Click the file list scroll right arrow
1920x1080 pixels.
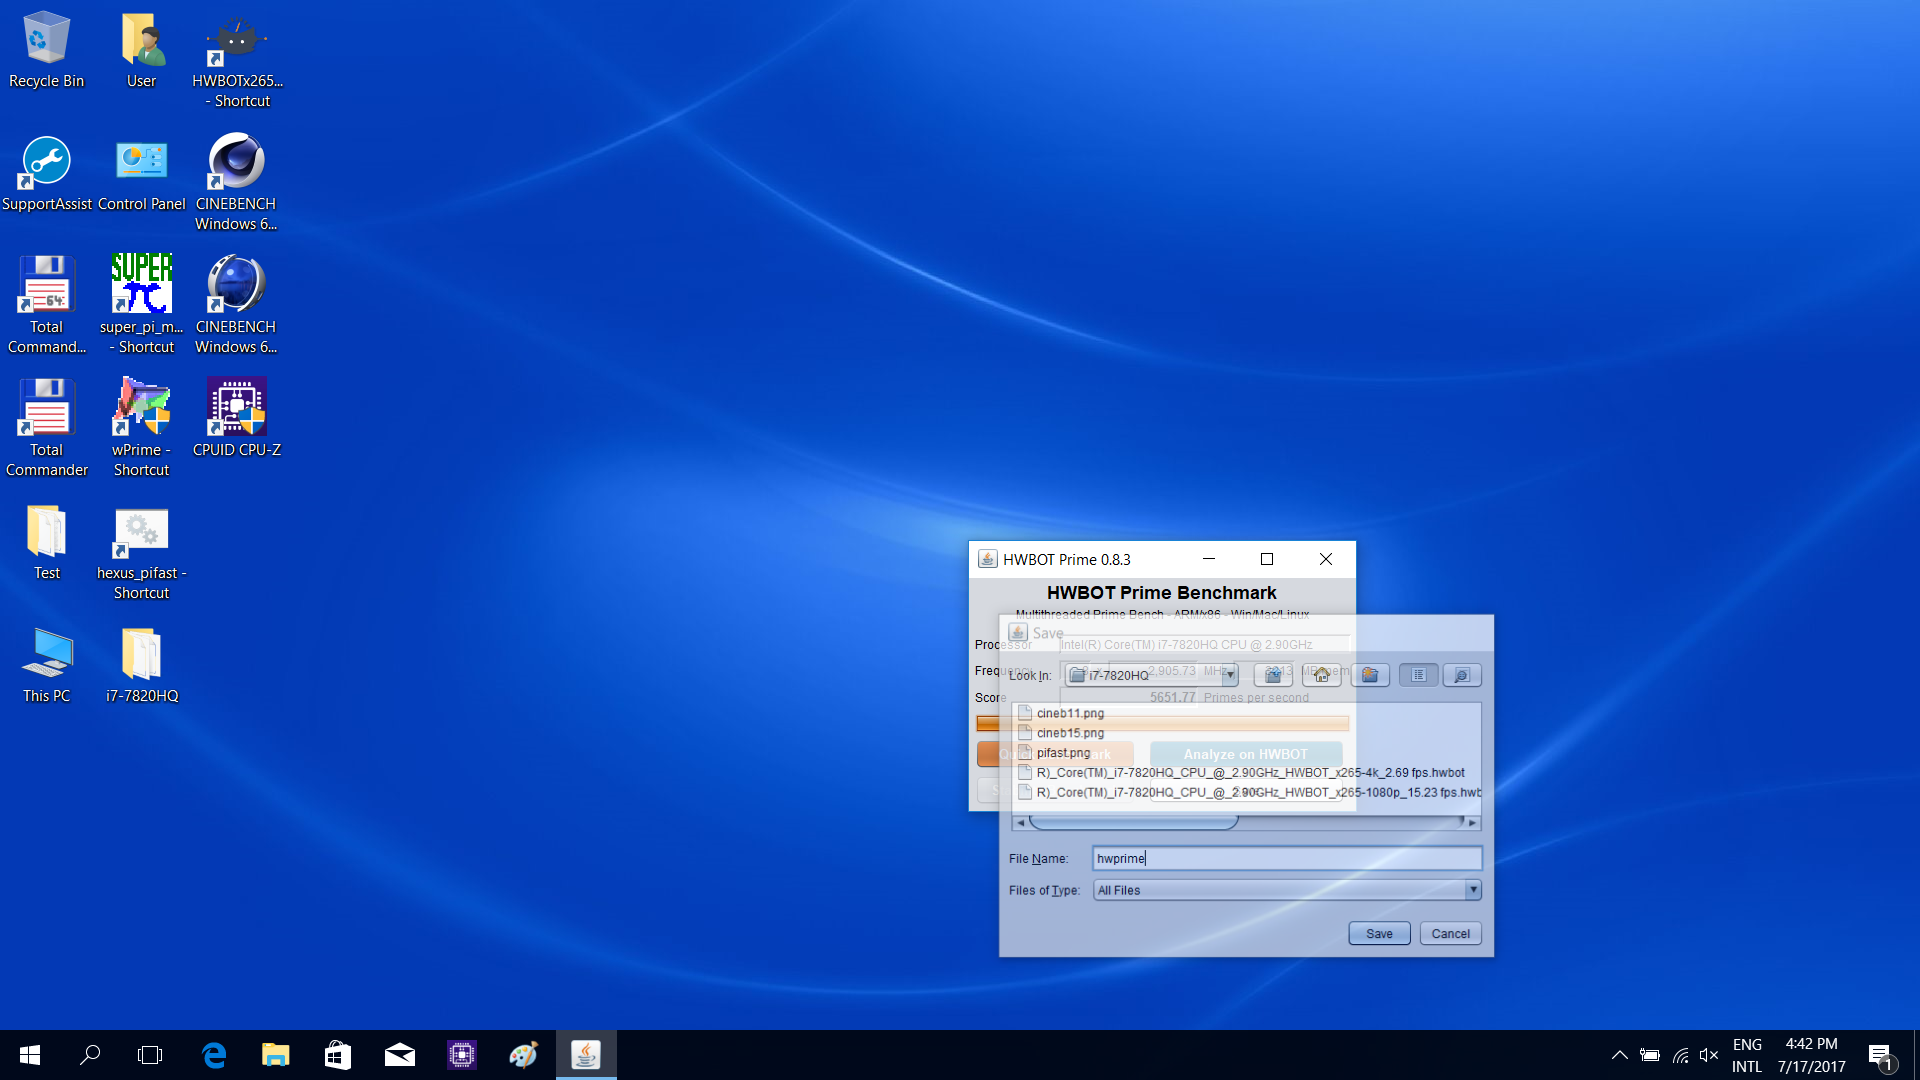(x=1472, y=822)
